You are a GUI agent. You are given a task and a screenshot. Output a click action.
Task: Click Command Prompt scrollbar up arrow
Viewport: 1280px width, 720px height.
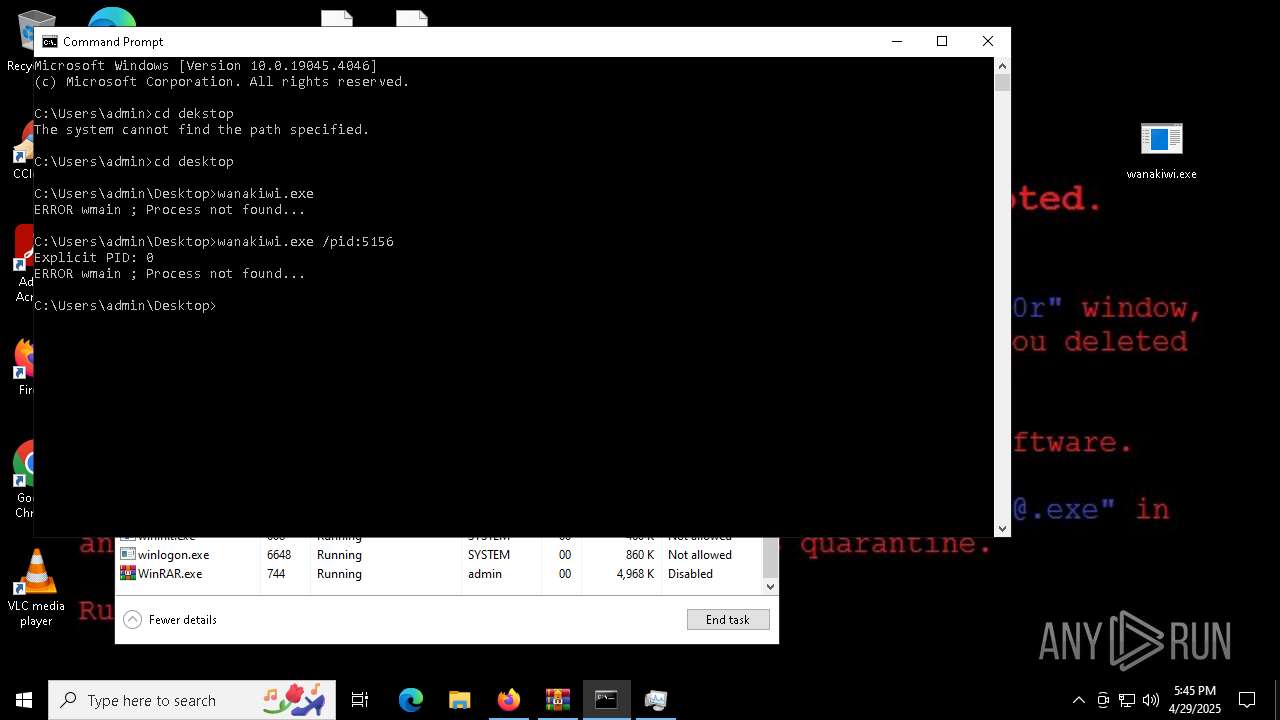1002,66
